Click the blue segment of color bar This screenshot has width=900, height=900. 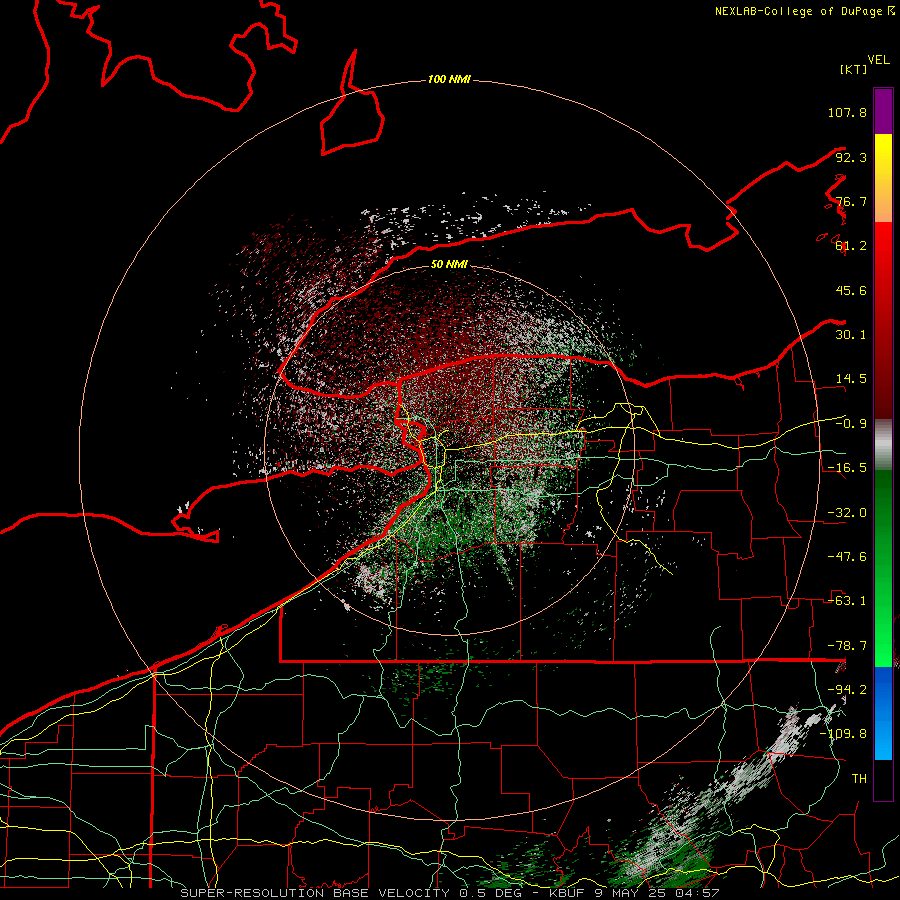tap(883, 713)
